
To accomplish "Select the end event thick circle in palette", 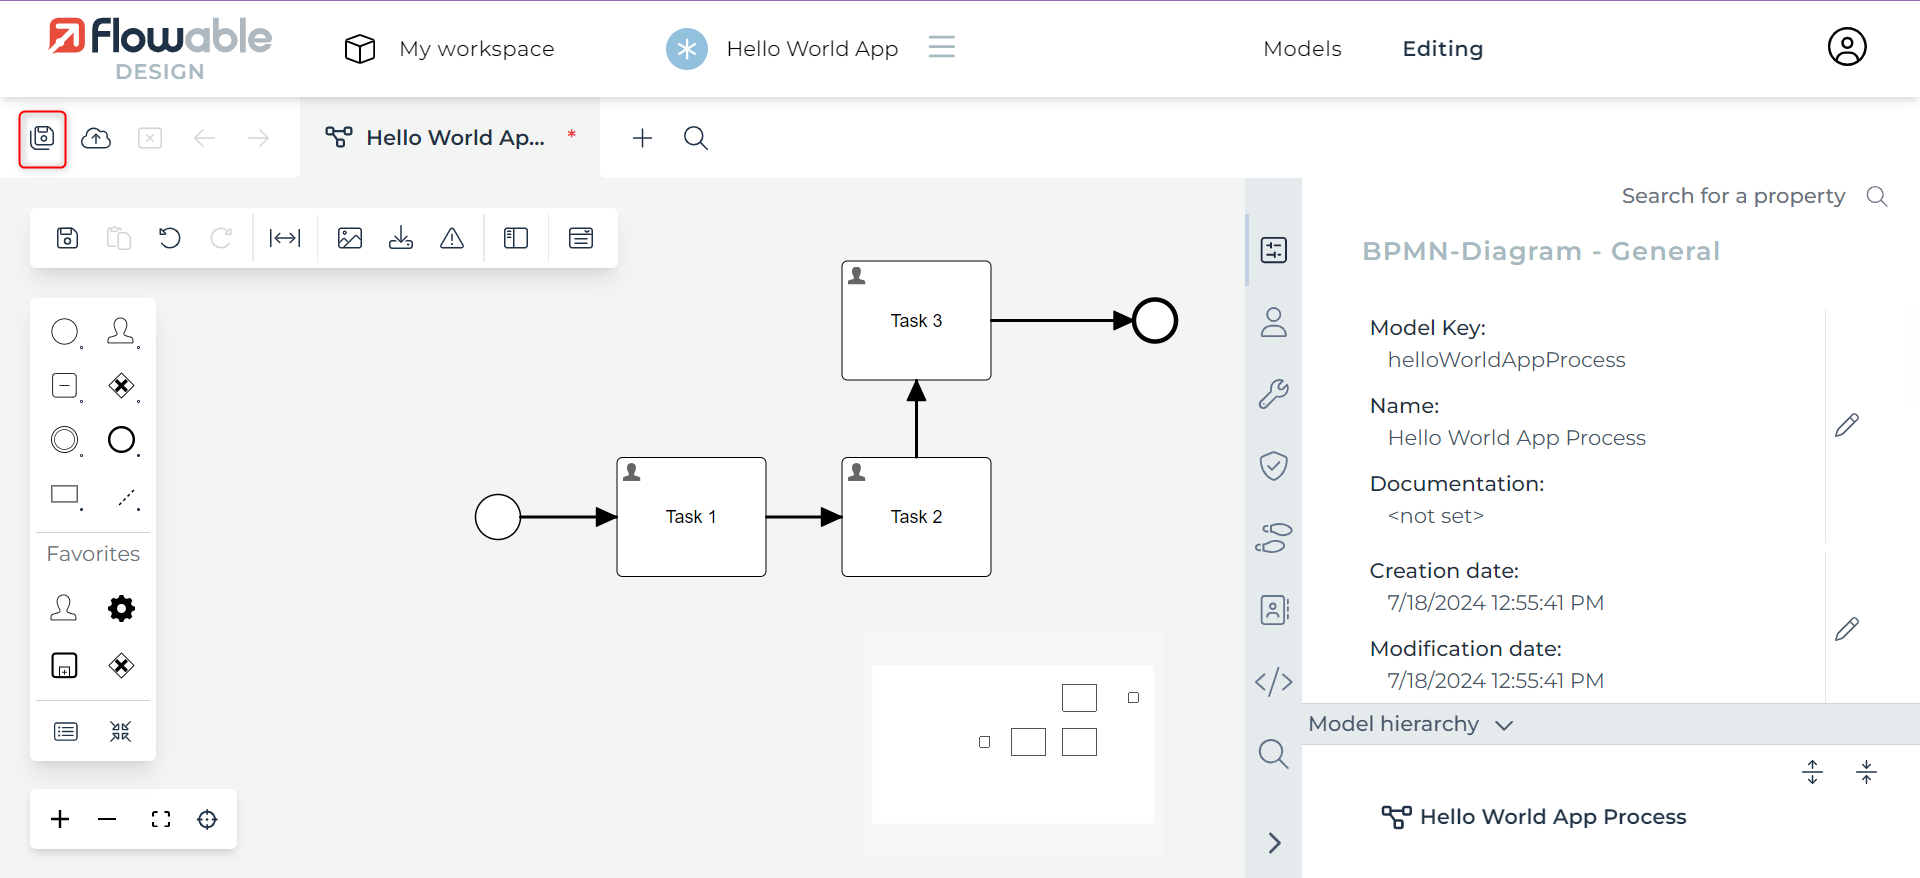I will [x=121, y=440].
